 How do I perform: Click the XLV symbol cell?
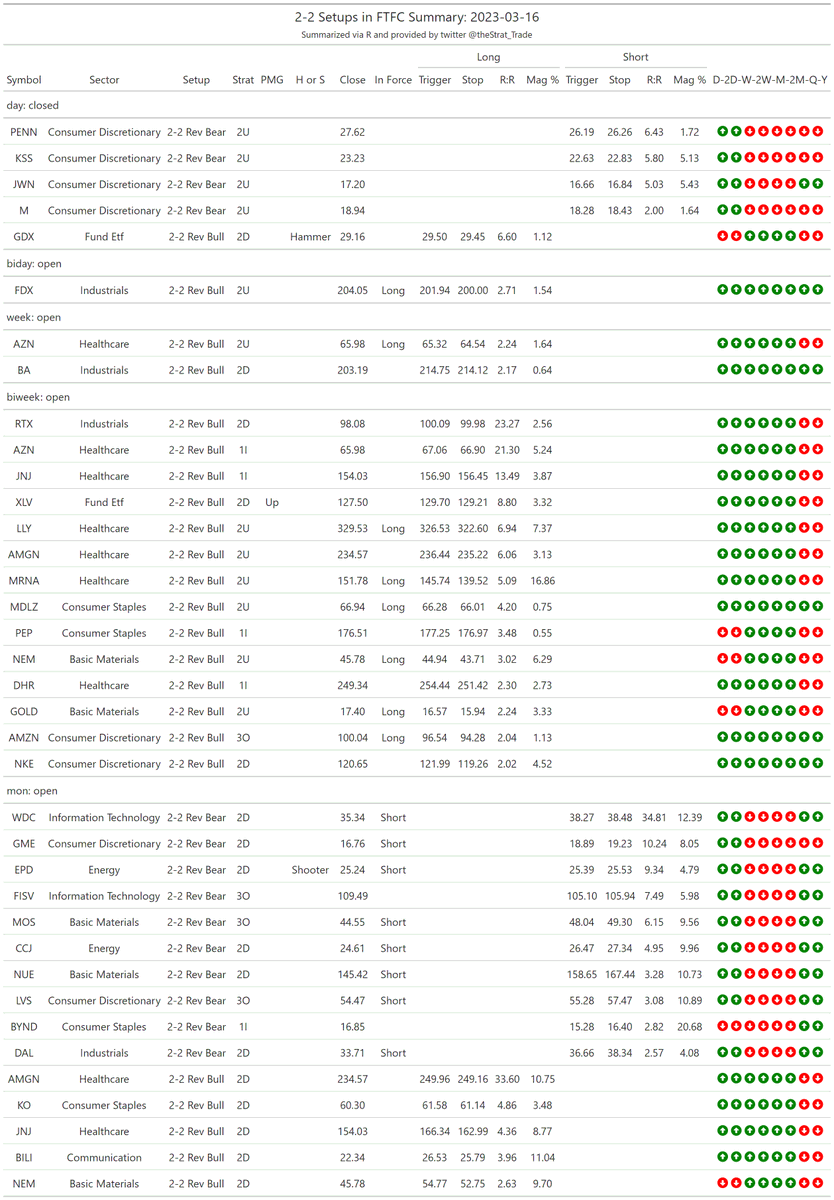pyautogui.click(x=24, y=502)
